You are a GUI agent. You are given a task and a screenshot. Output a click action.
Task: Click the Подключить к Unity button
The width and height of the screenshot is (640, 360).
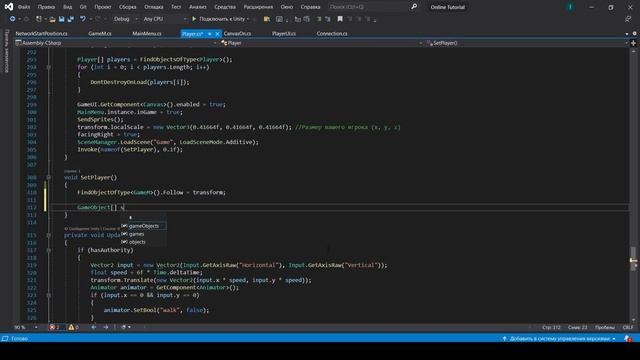coord(220,19)
